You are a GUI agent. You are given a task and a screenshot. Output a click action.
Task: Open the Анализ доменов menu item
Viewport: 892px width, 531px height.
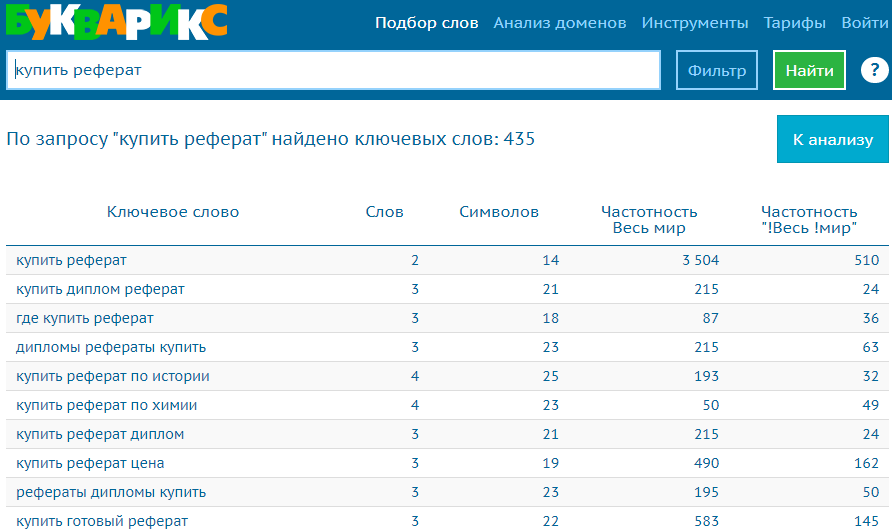pyautogui.click(x=560, y=23)
